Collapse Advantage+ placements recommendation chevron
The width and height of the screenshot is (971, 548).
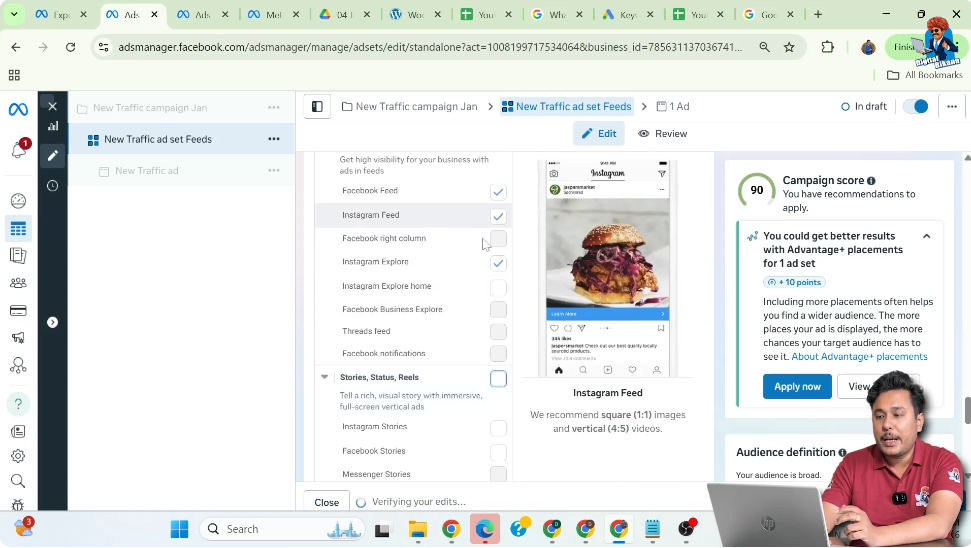(x=926, y=236)
